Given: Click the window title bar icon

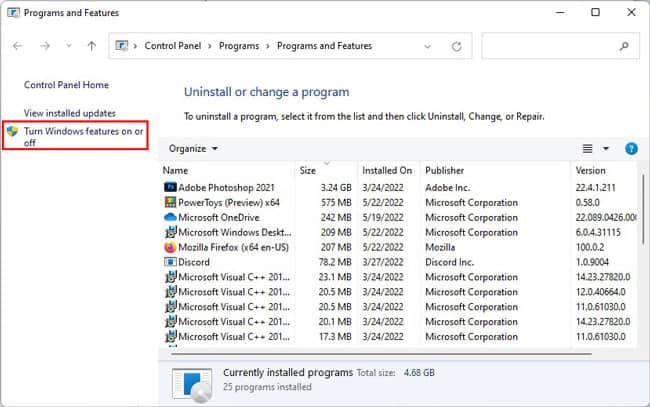Looking at the screenshot, I should pos(13,12).
